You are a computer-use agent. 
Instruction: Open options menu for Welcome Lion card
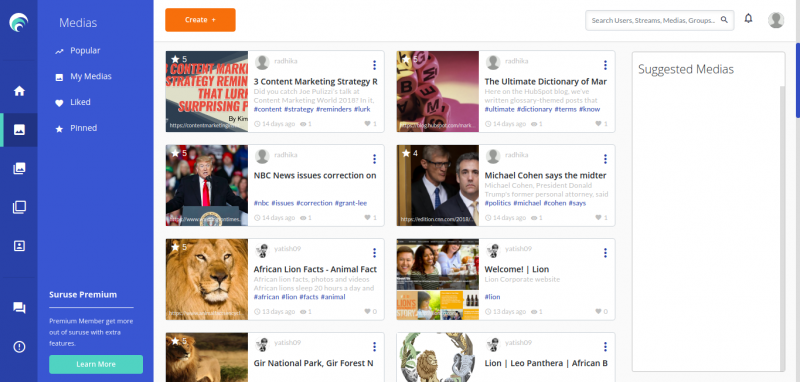[605, 253]
